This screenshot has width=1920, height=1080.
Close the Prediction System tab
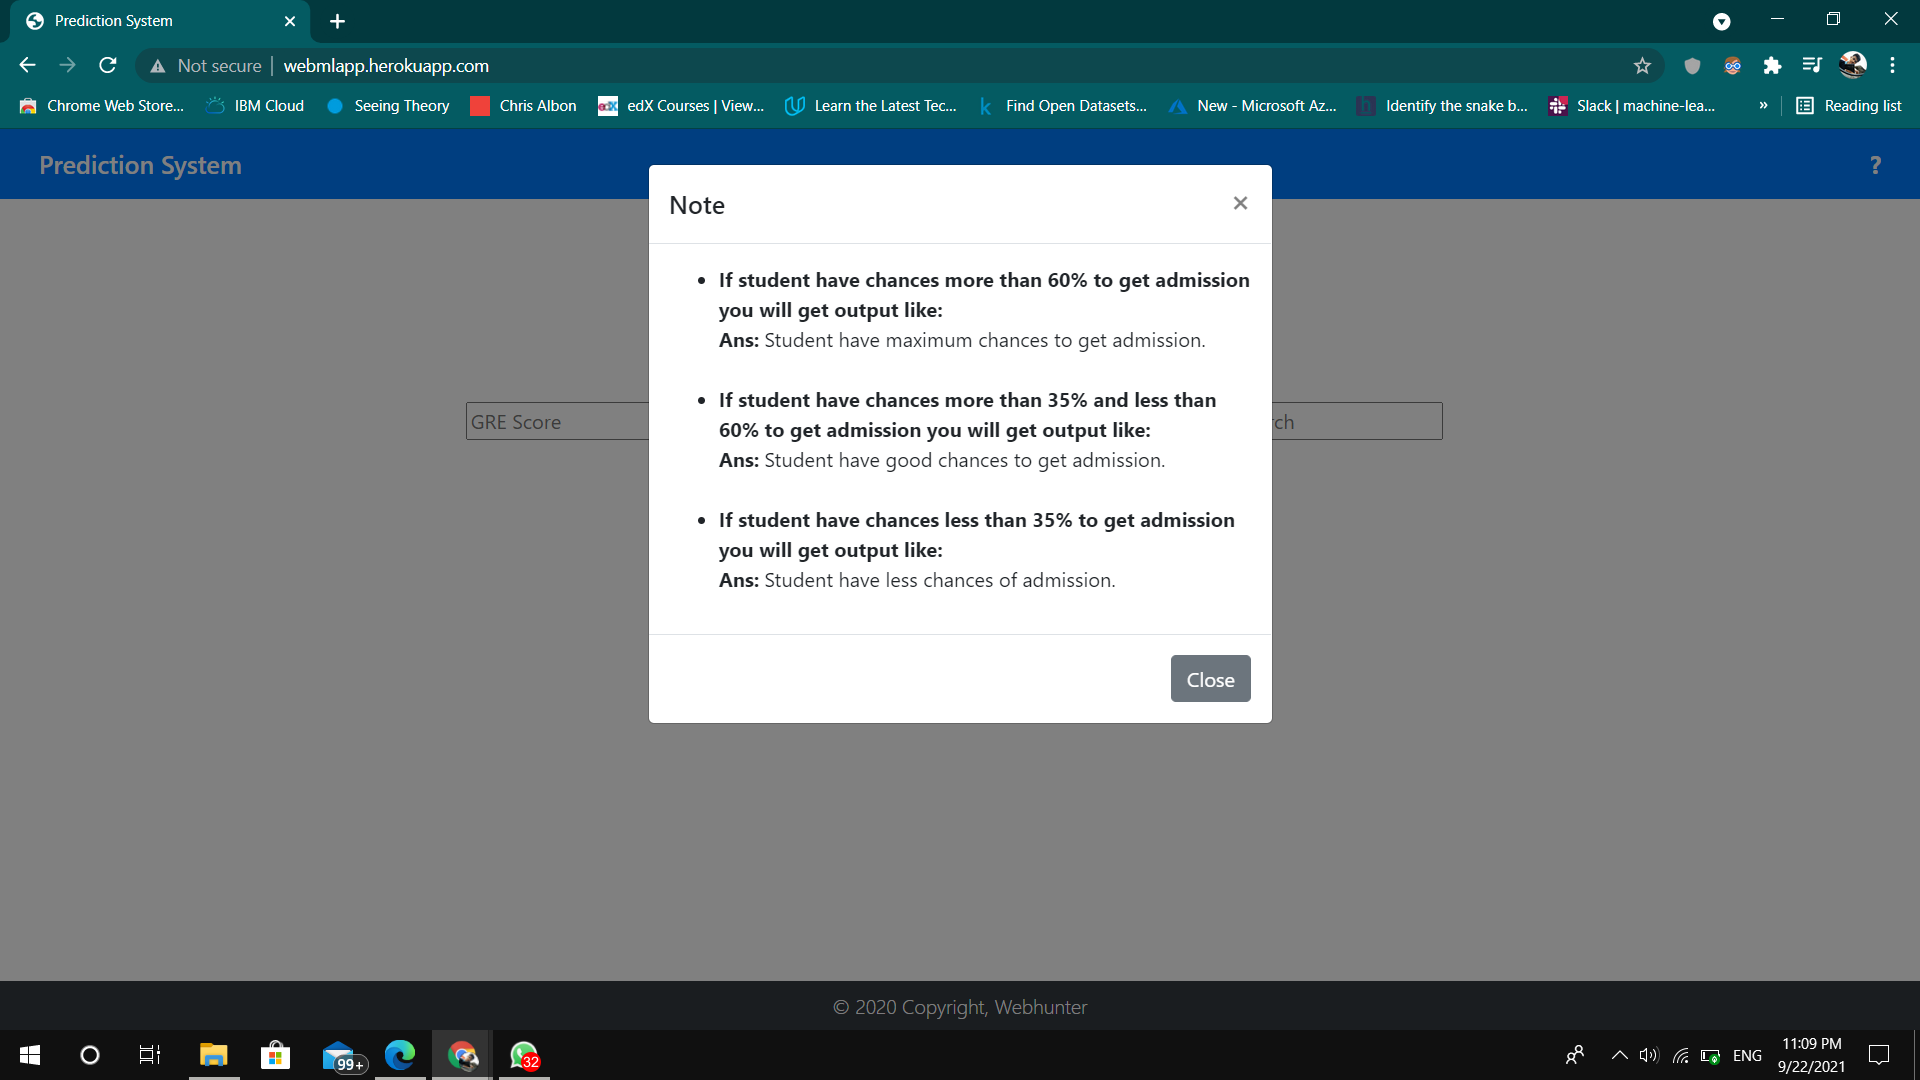[290, 21]
